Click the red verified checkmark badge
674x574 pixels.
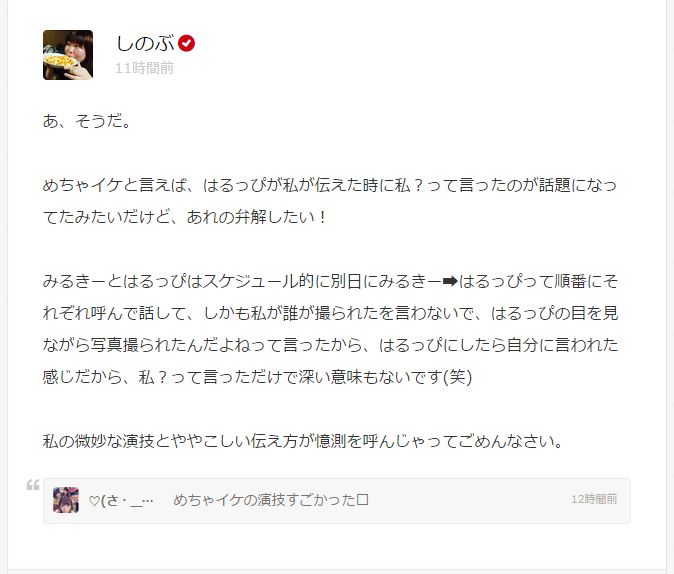pos(186,43)
